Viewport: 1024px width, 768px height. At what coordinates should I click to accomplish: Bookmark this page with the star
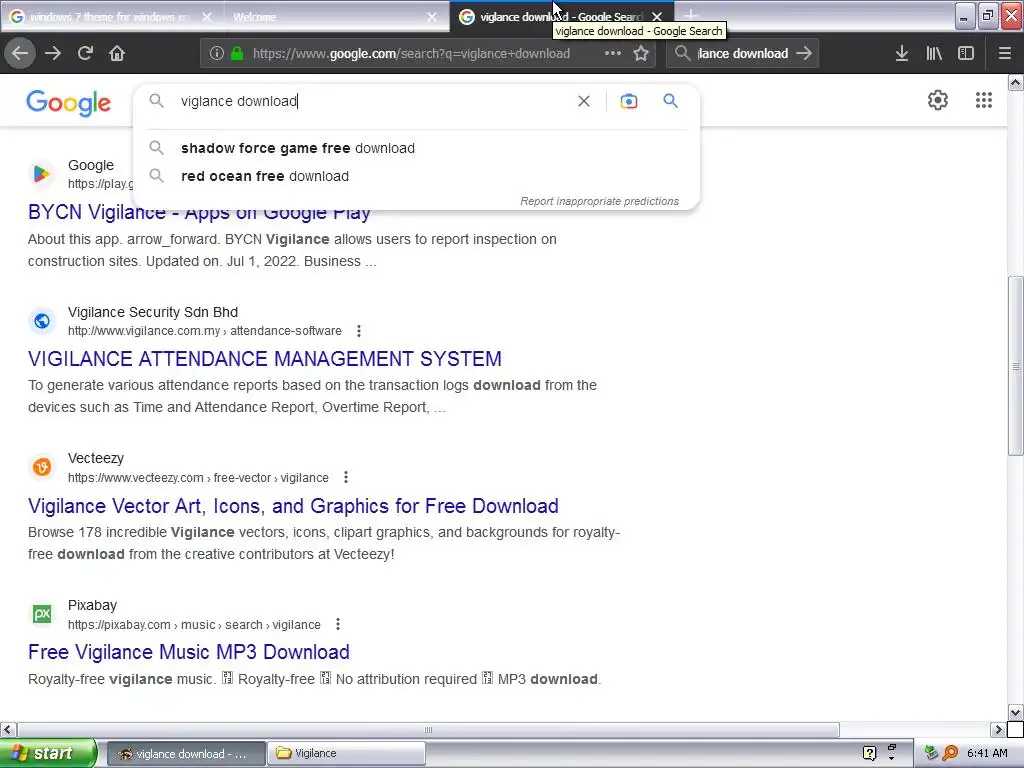pyautogui.click(x=641, y=54)
